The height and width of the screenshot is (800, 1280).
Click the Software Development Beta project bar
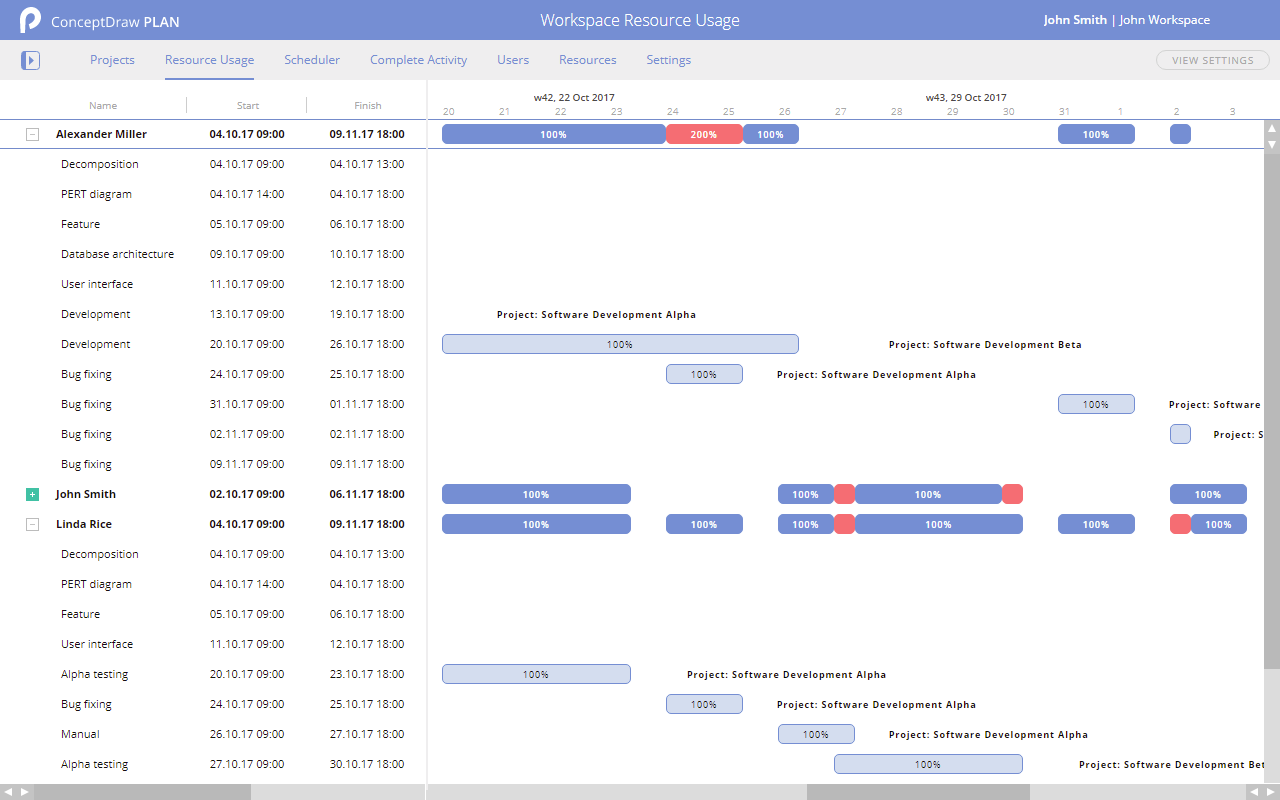620,343
